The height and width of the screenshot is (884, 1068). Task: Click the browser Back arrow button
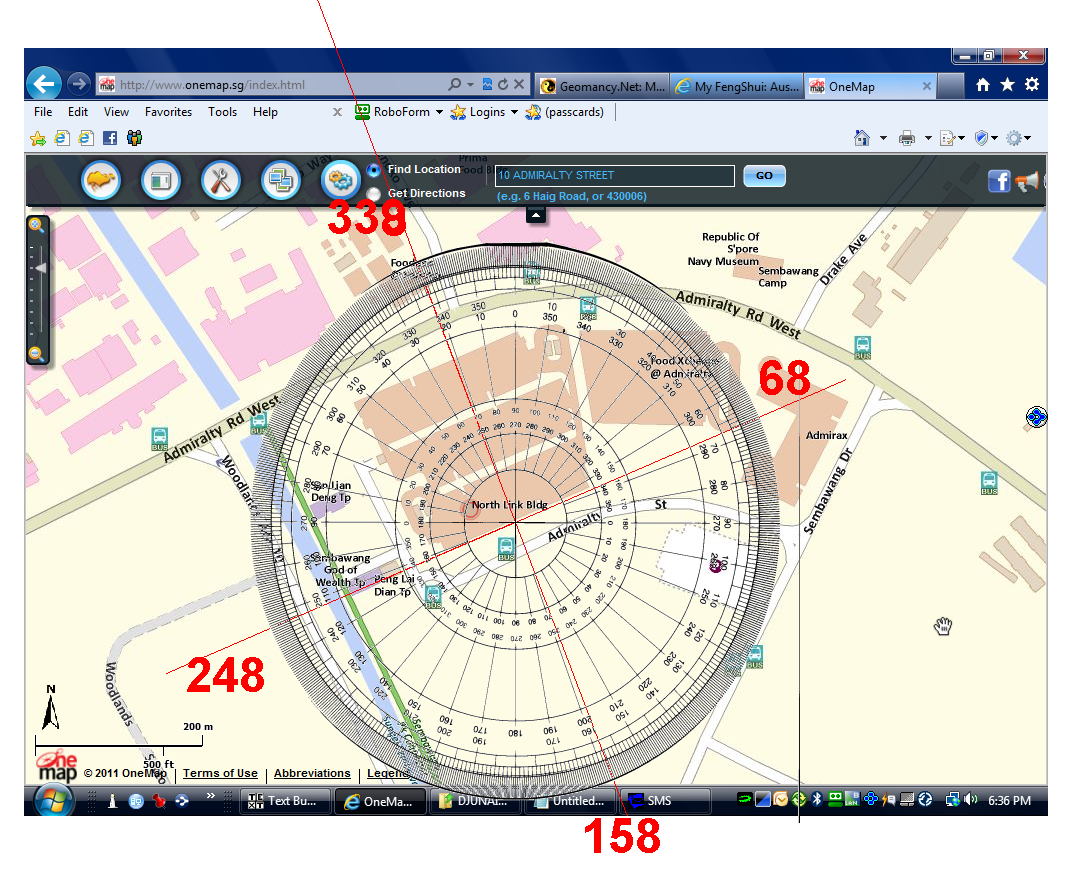44,83
